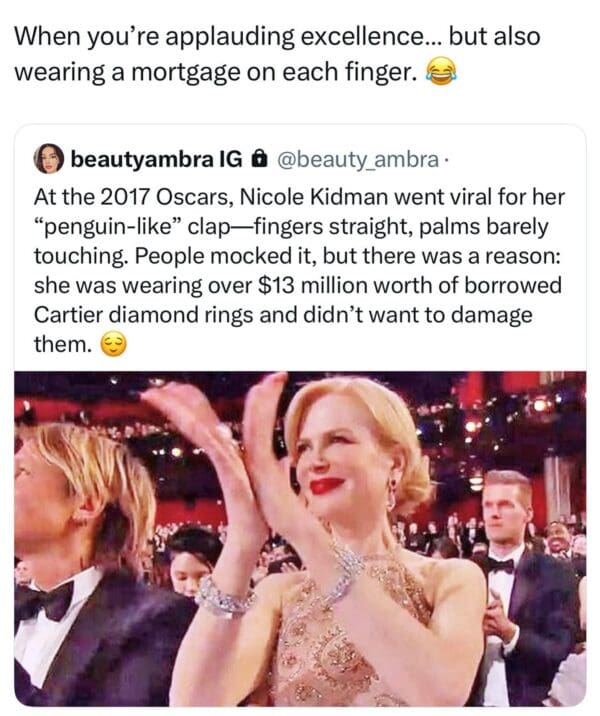Click the caption line "When you're applauding excellence"

[226, 37]
